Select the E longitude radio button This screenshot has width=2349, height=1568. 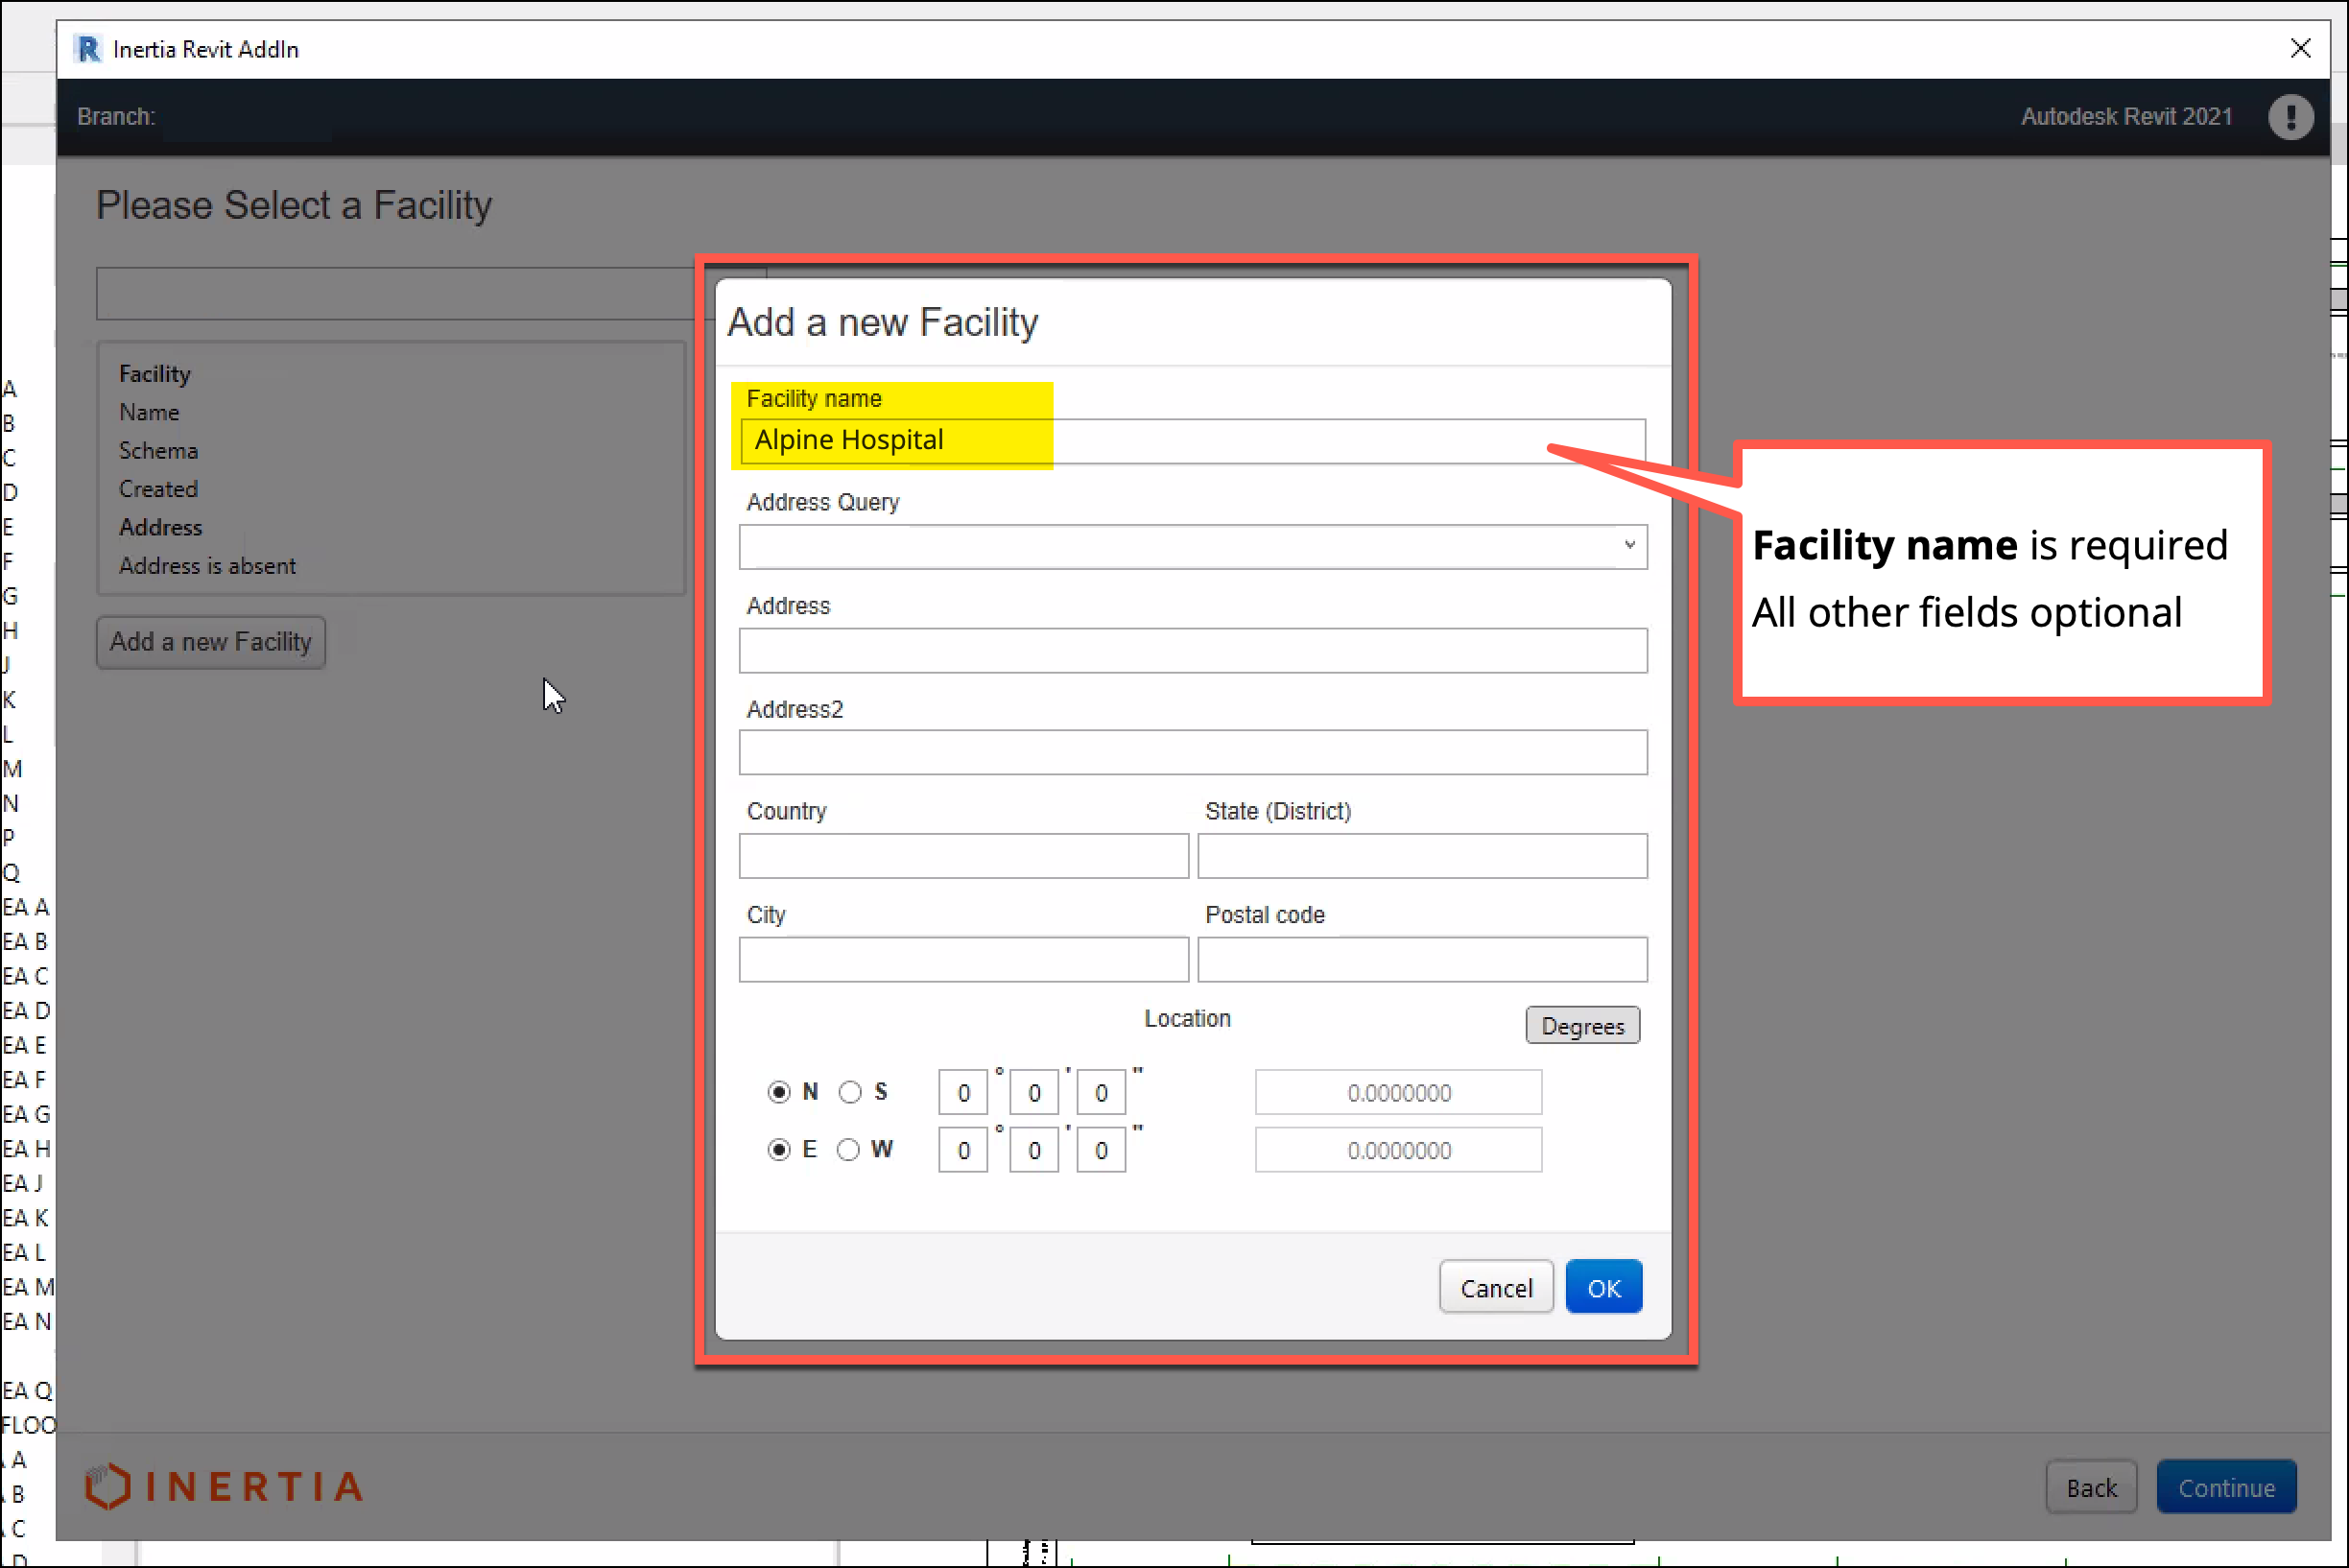(779, 1150)
